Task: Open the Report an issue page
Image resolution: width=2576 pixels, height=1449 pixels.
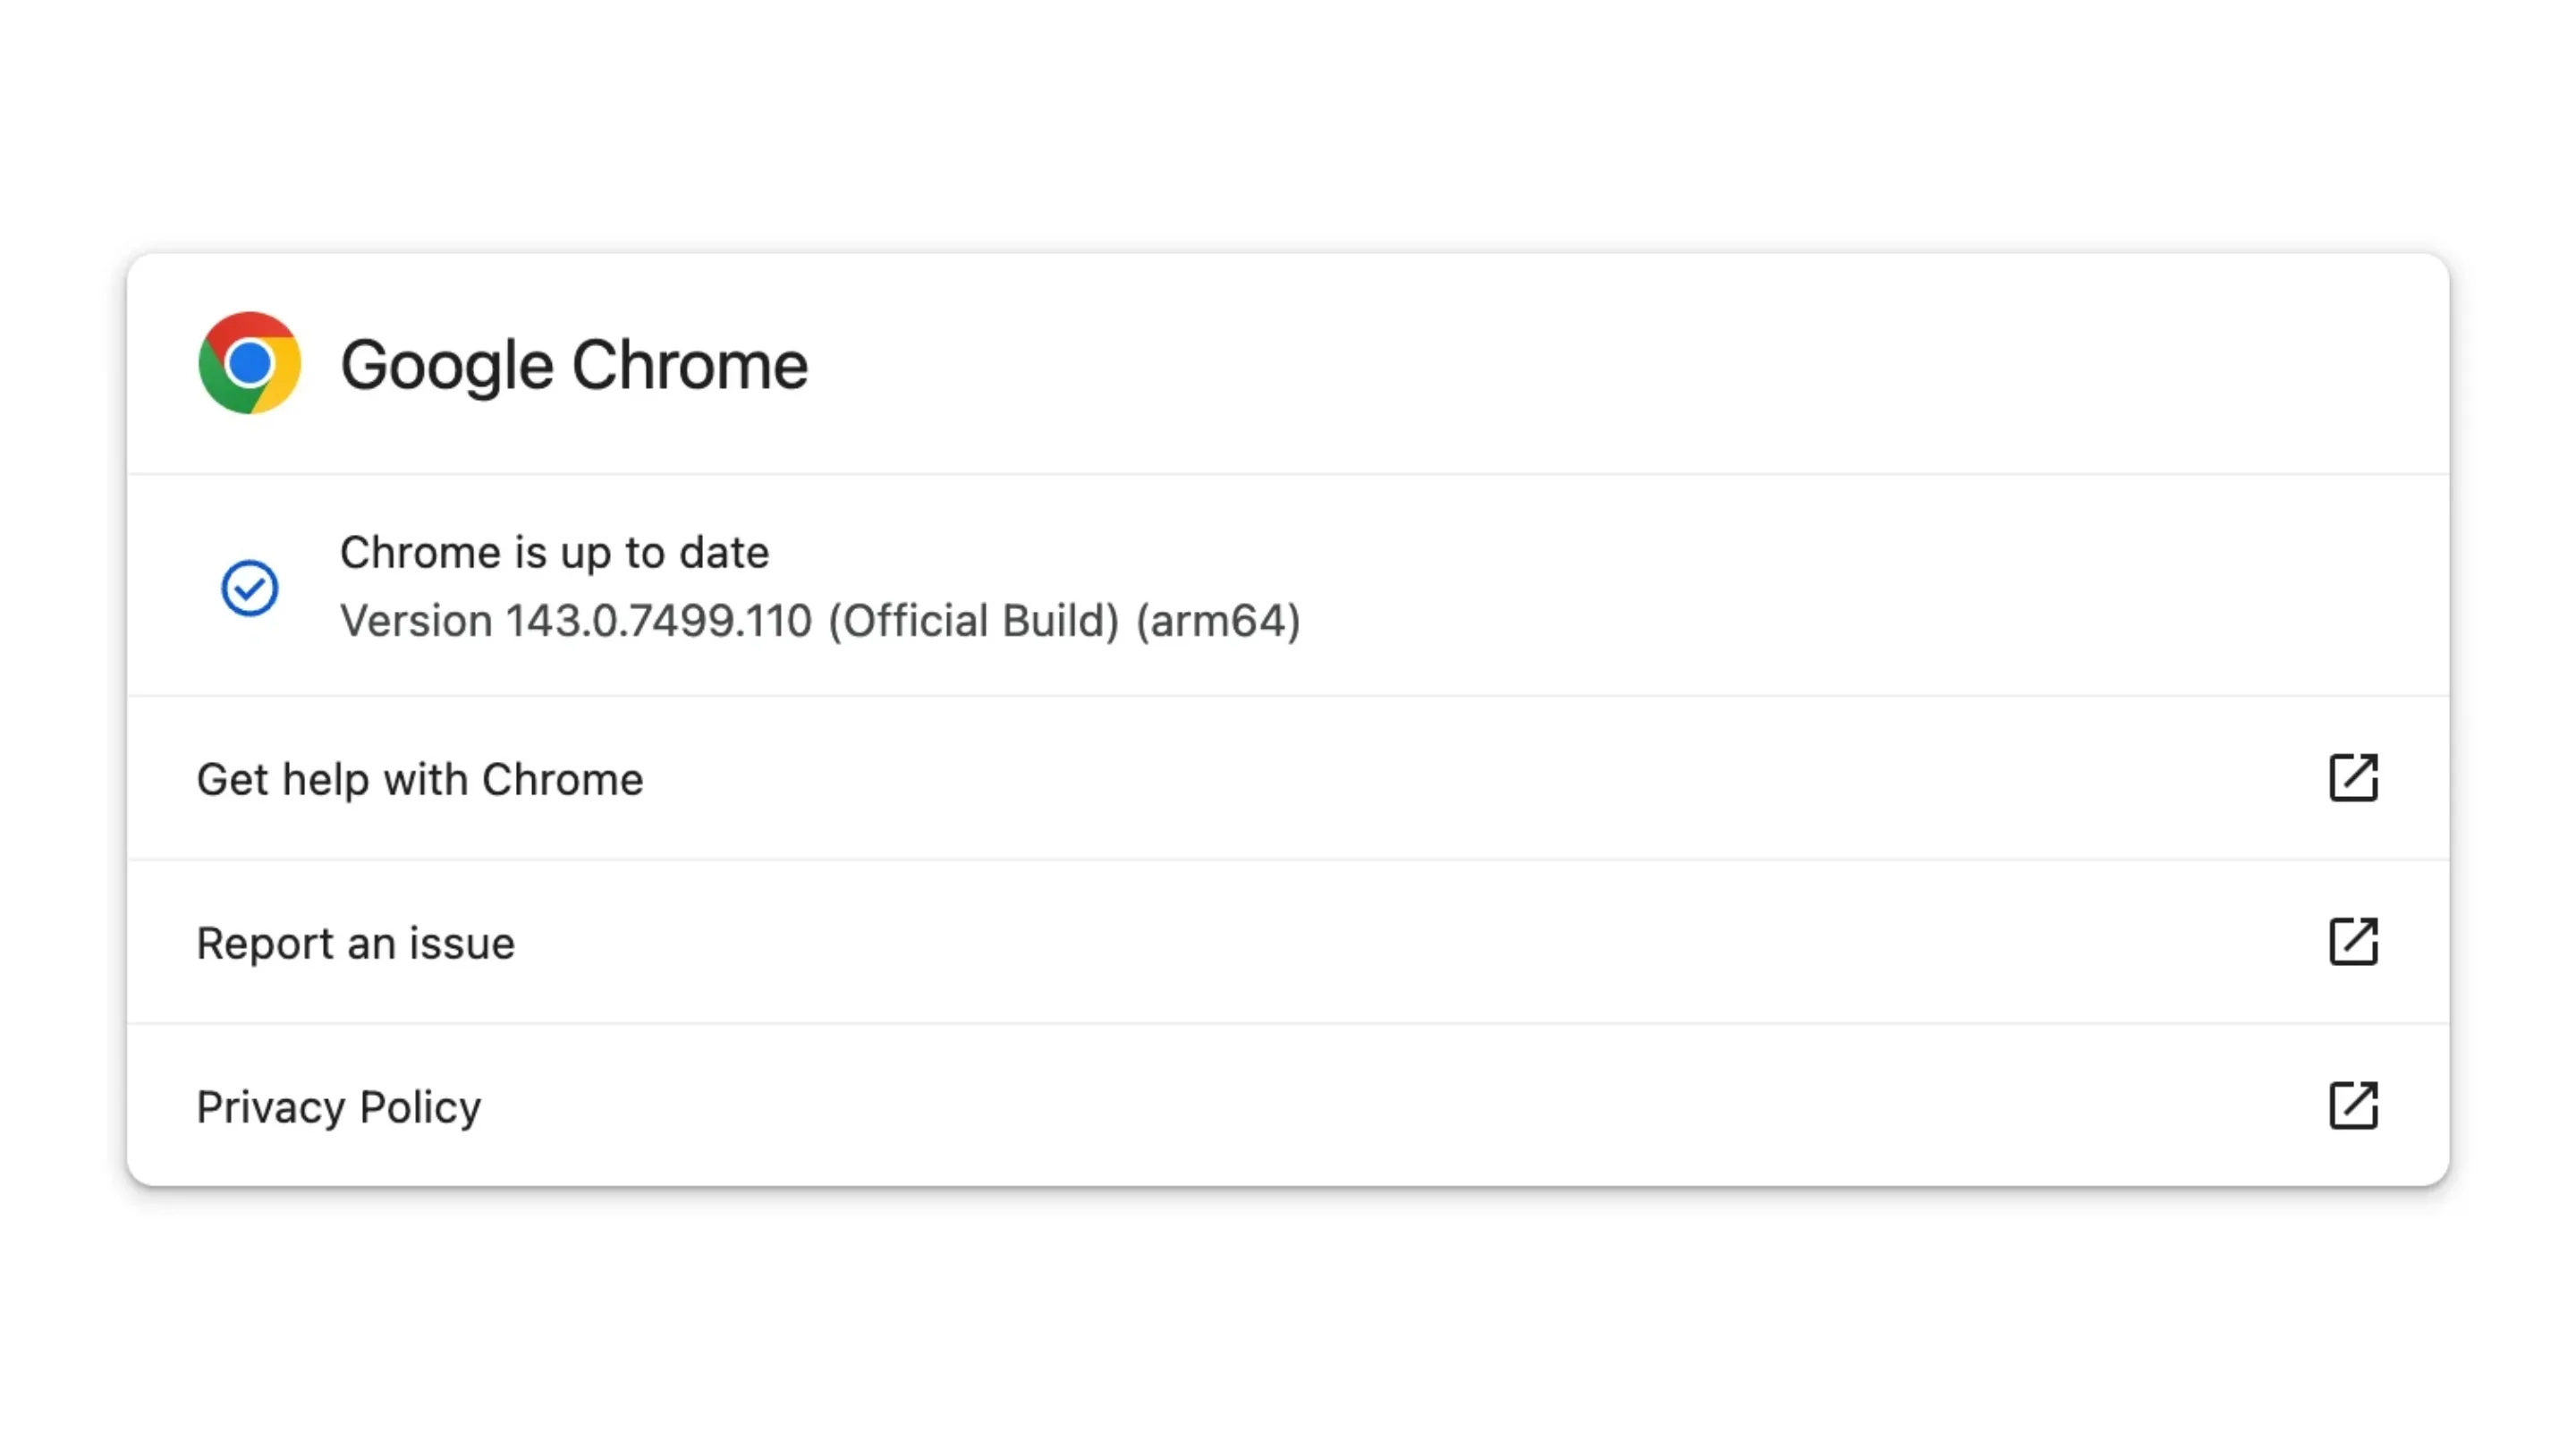Action: pos(357,942)
